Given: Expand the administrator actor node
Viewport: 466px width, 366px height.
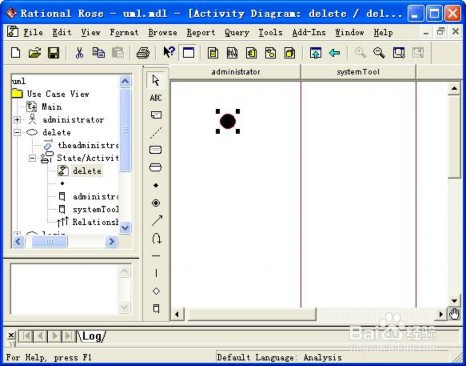Looking at the screenshot, I should (x=17, y=119).
